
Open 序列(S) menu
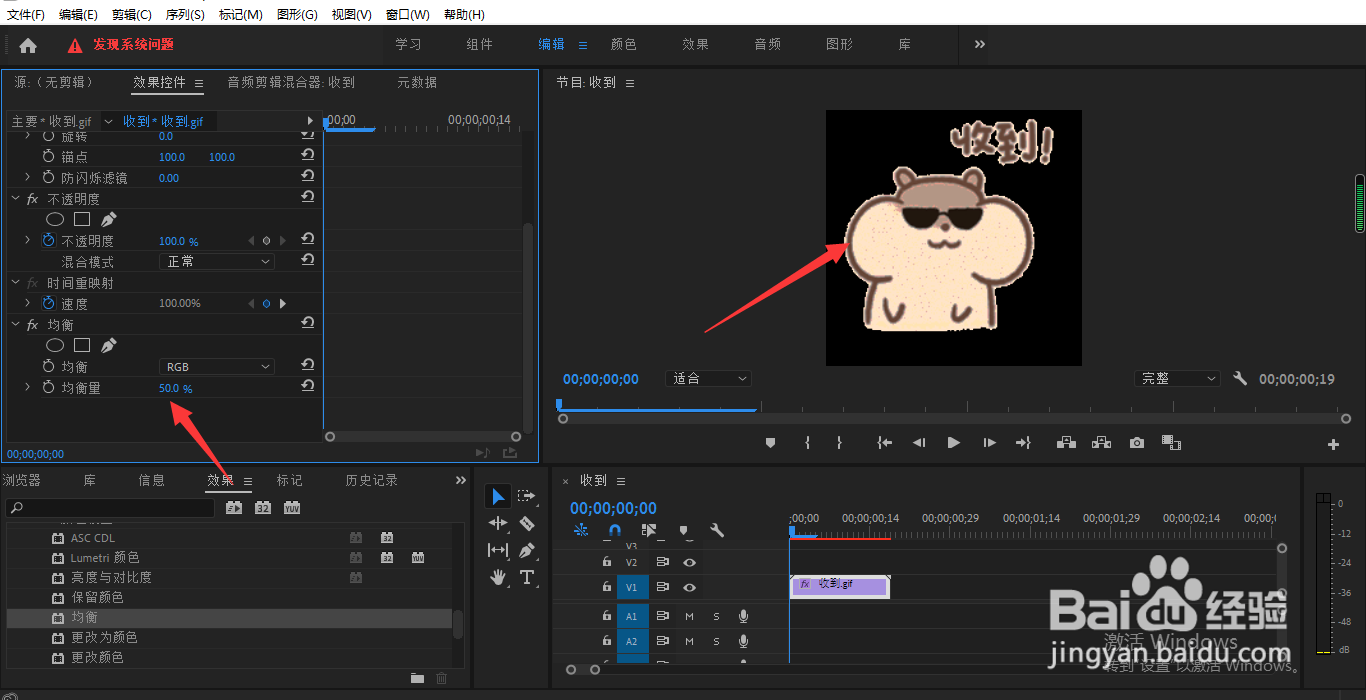pyautogui.click(x=185, y=15)
